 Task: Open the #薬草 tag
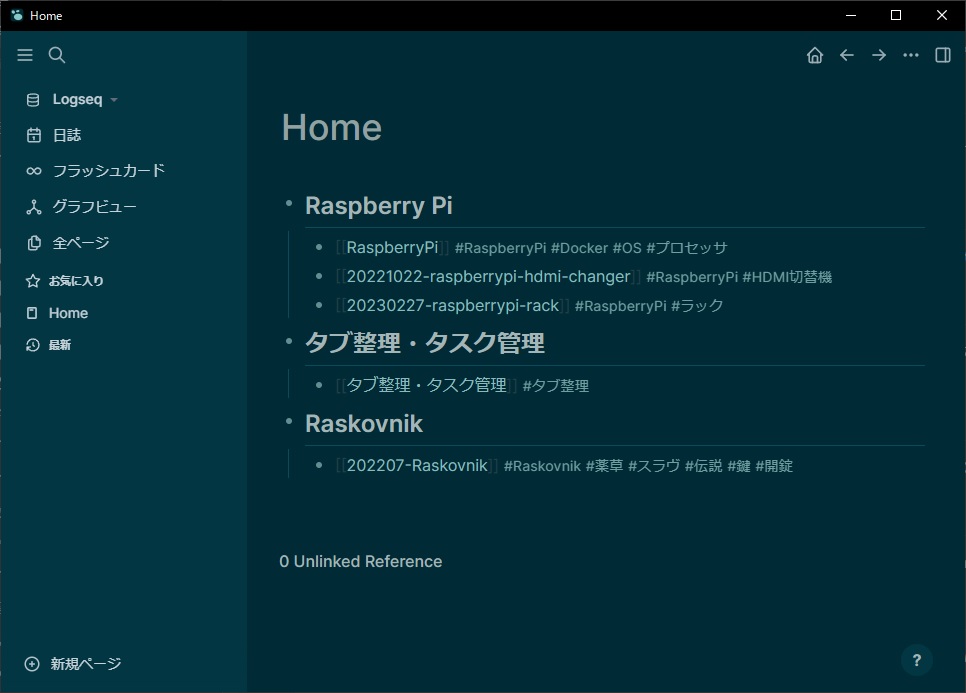[x=604, y=466]
